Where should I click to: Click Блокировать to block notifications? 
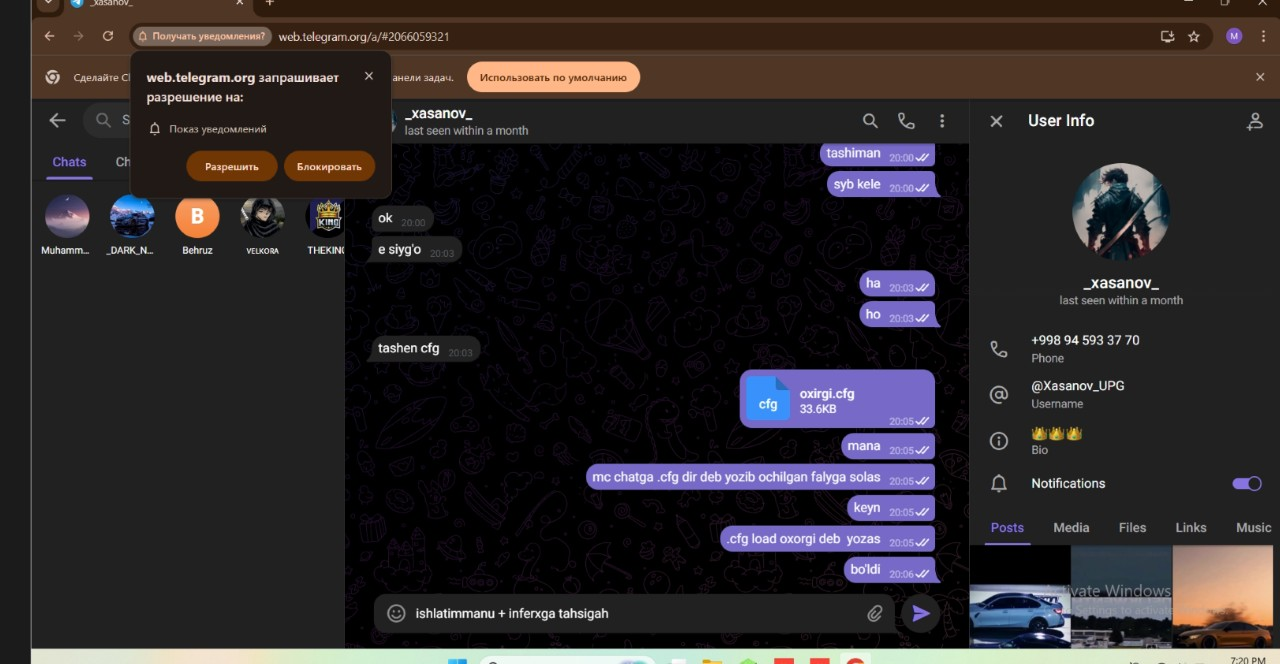[x=329, y=167]
